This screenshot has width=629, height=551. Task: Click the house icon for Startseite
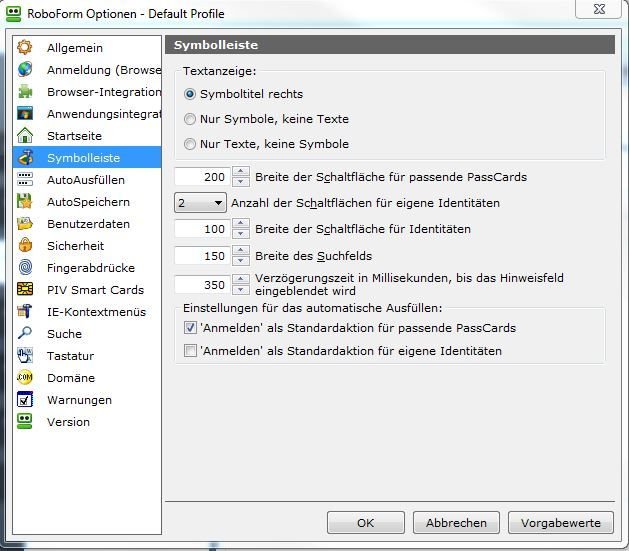25,136
